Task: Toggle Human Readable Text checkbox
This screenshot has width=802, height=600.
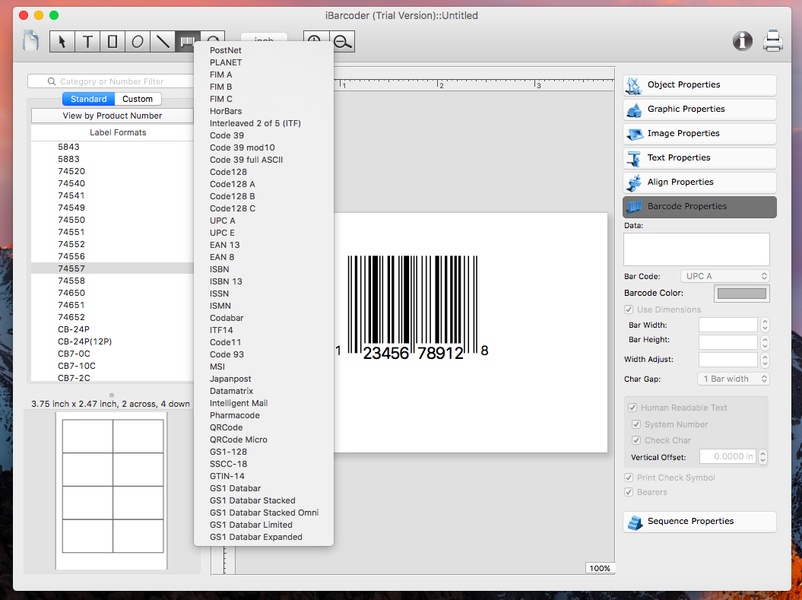Action: click(632, 408)
